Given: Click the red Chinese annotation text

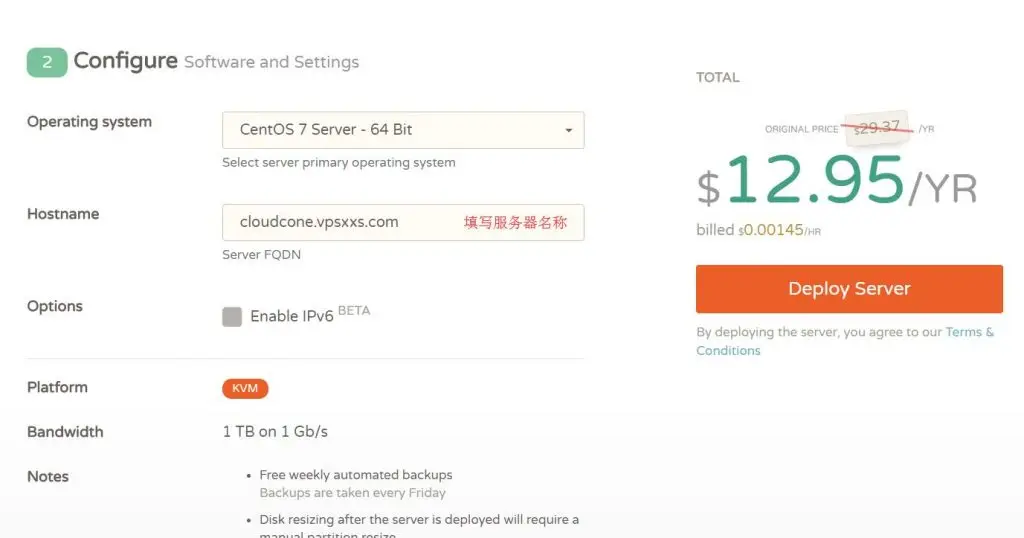Looking at the screenshot, I should pos(515,222).
